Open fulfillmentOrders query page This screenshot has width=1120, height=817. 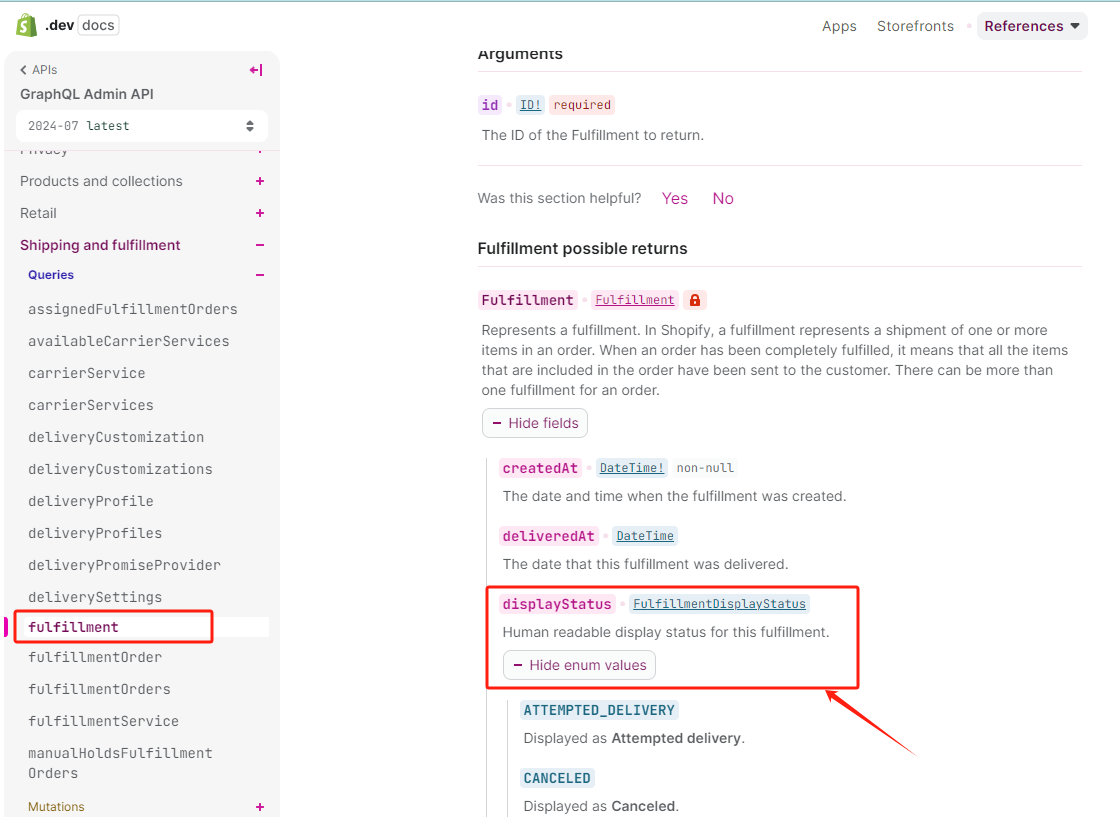pos(99,689)
